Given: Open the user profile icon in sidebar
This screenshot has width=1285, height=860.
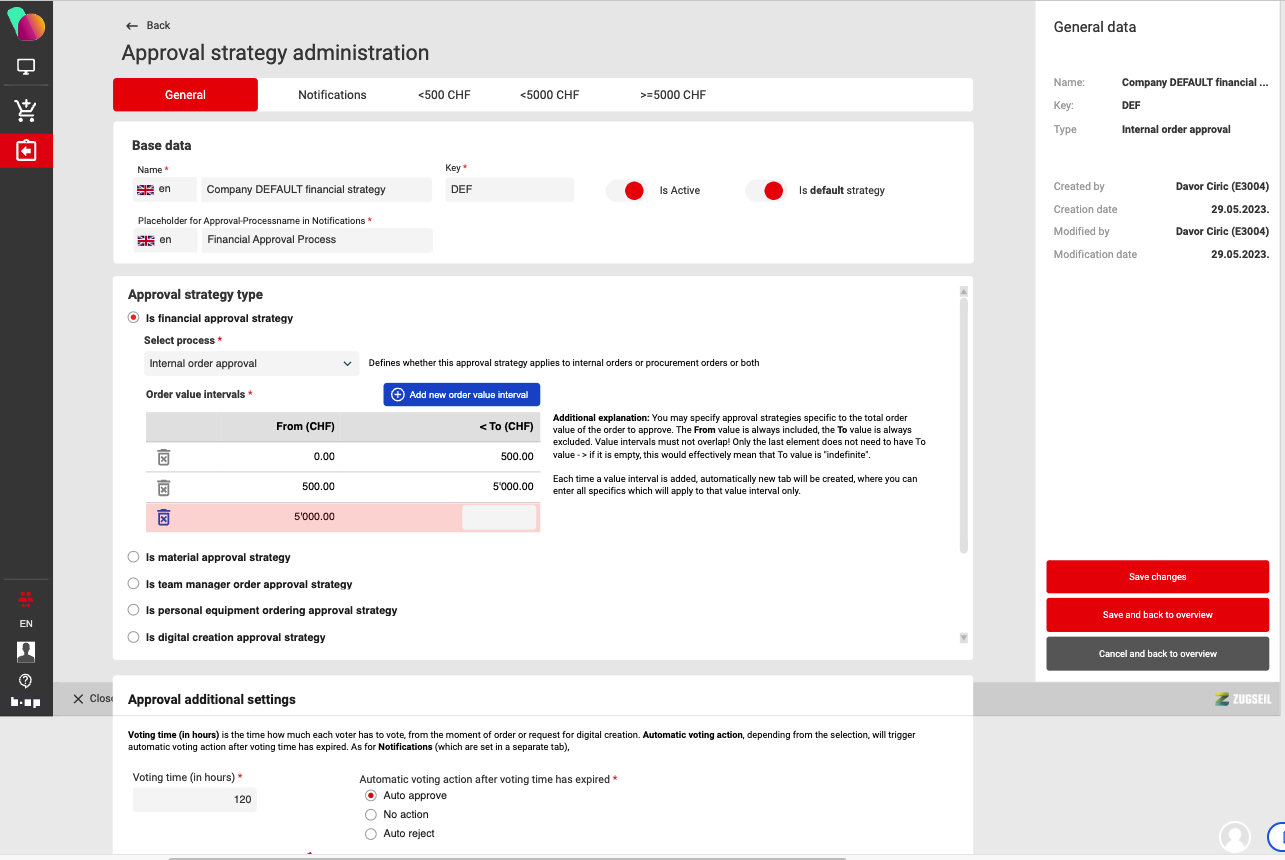Looking at the screenshot, I should point(26,652).
